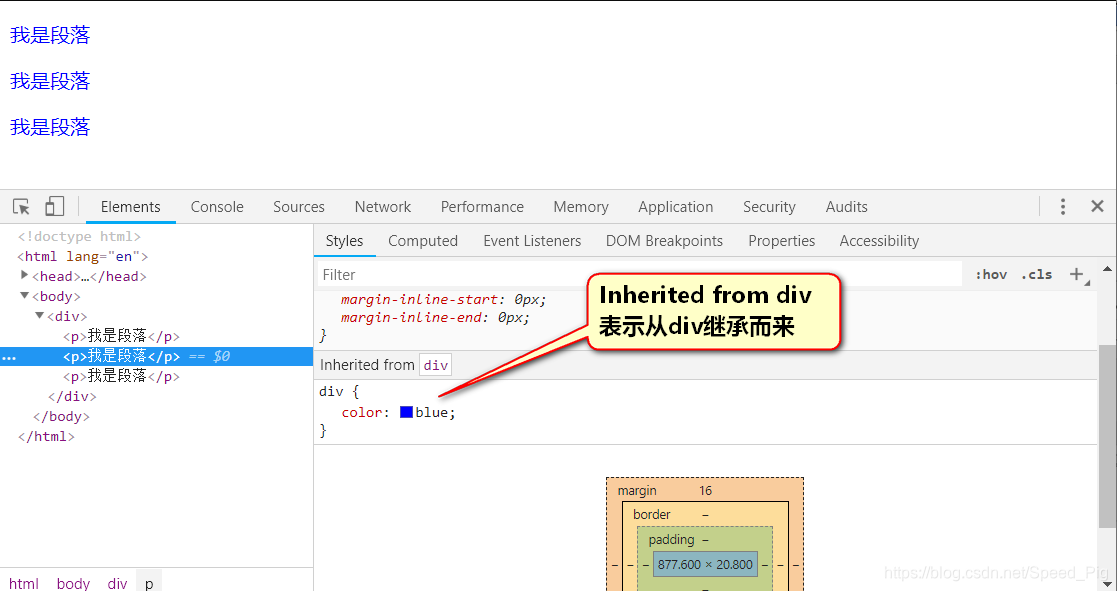Click p in the breadcrumb bar

(x=149, y=583)
